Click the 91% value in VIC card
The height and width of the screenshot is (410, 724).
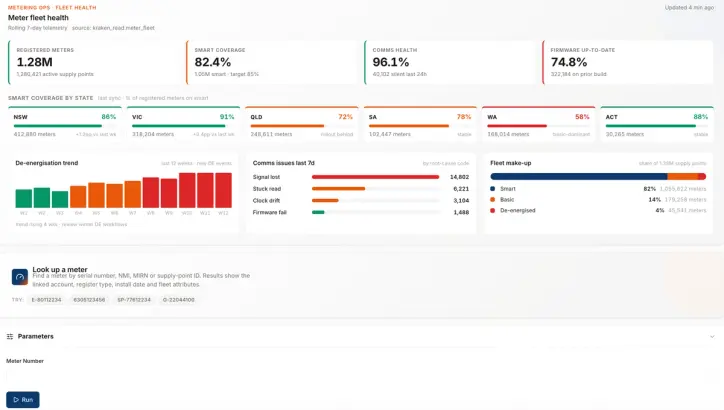click(227, 117)
